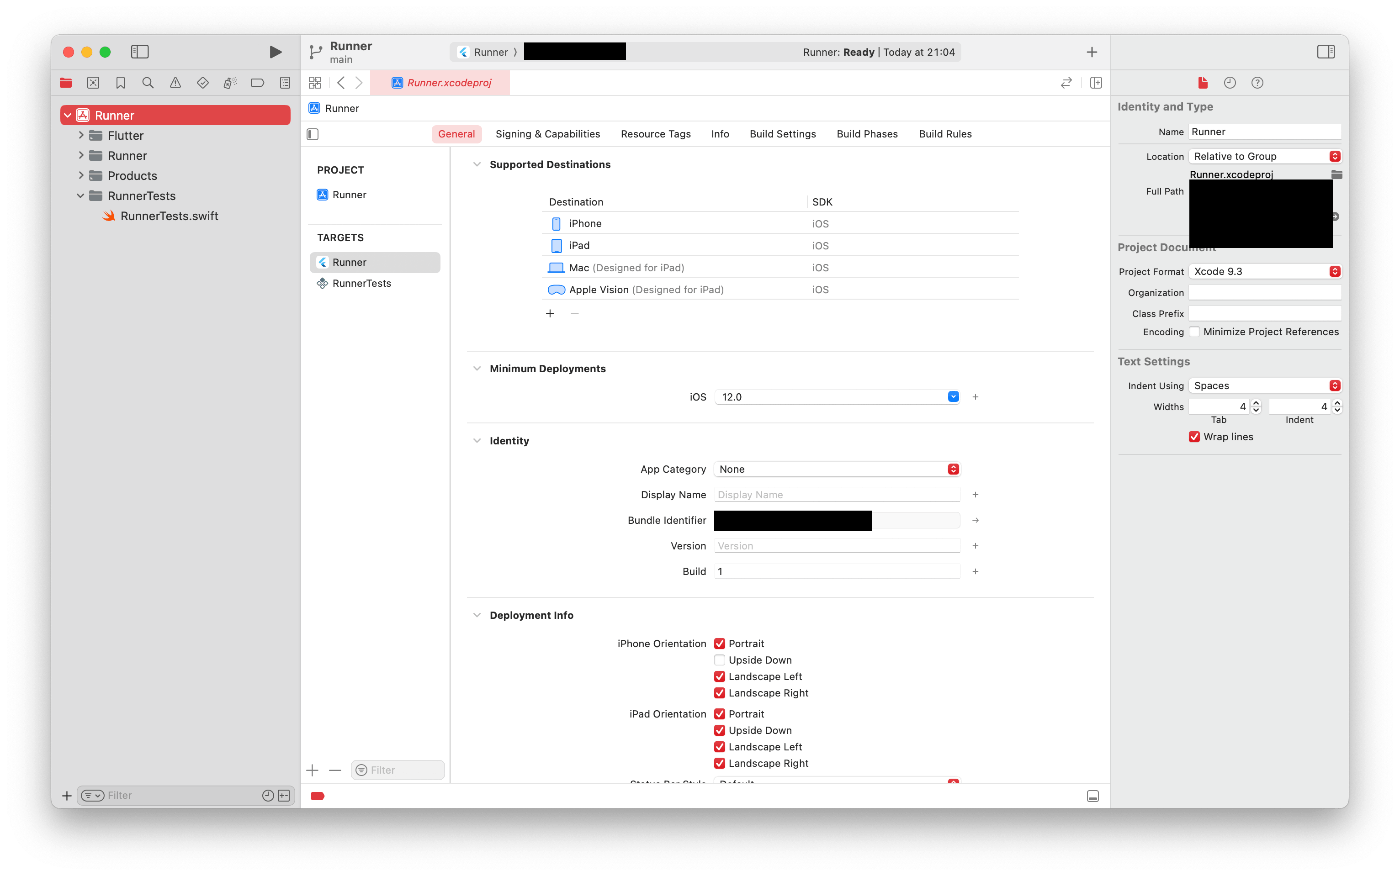
Task: Hide the navigator sidebar panel
Action: click(140, 52)
